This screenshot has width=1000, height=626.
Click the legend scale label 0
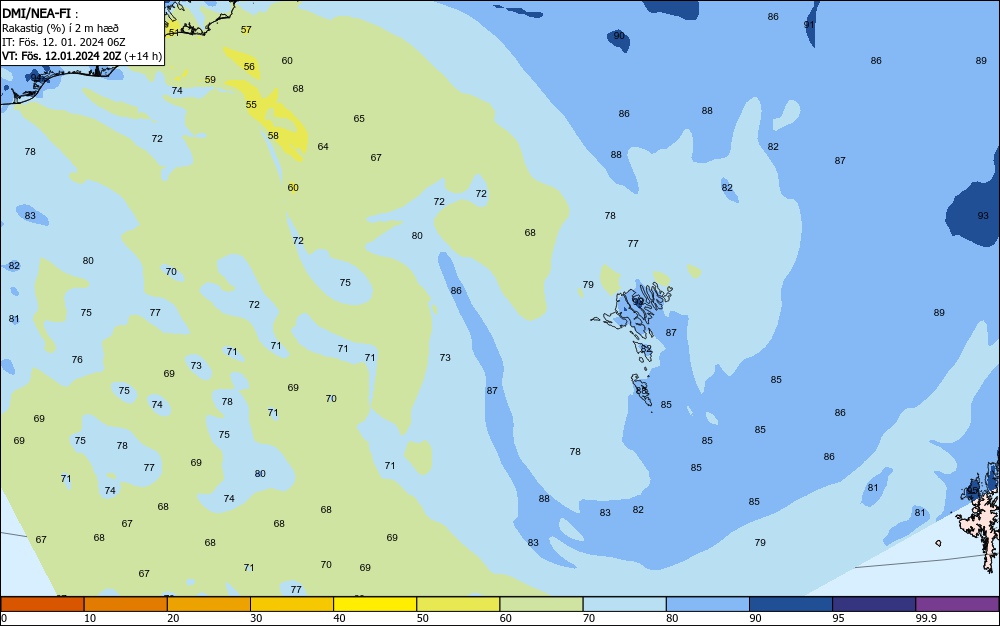click(x=4, y=618)
